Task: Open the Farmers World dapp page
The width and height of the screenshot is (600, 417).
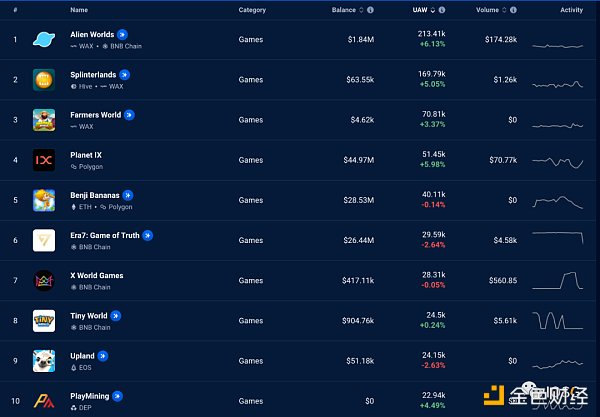Action: [x=96, y=115]
